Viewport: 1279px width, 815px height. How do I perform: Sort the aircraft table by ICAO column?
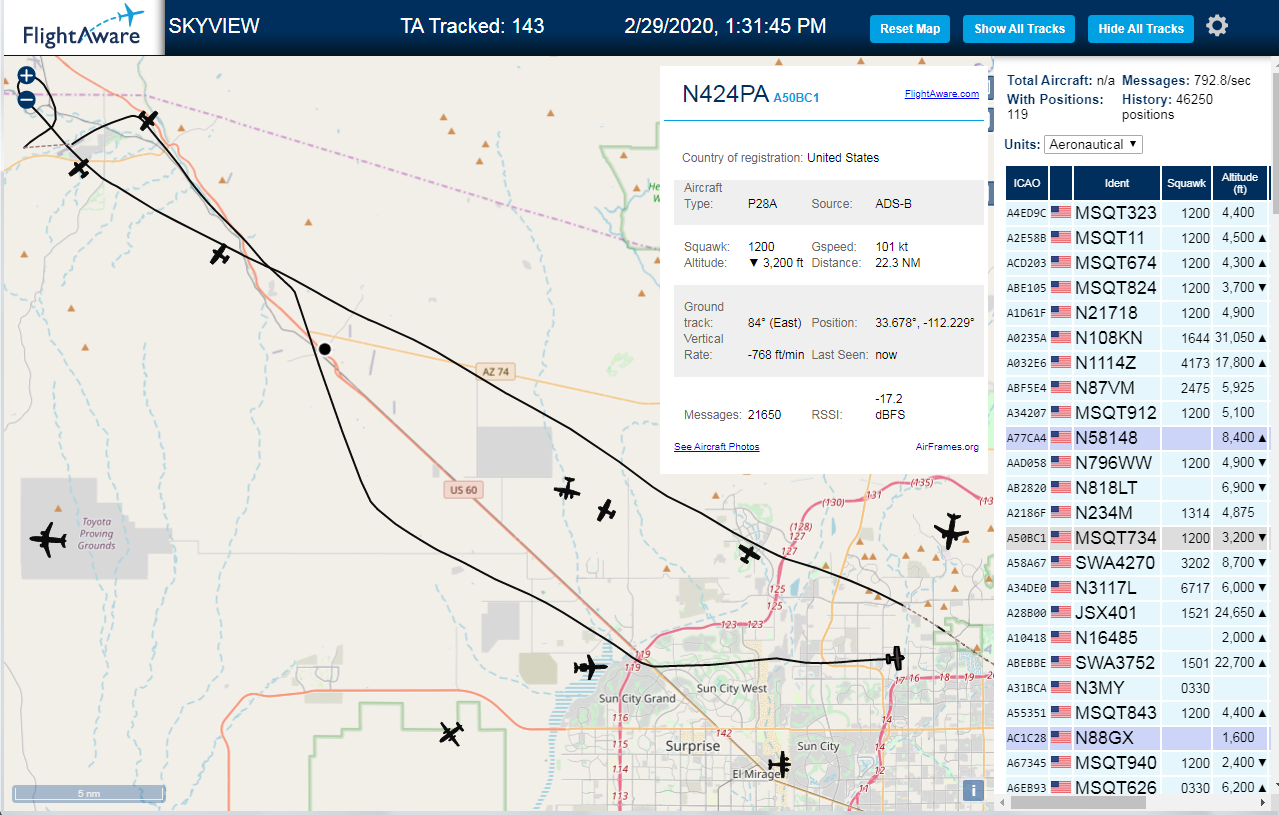point(1027,183)
